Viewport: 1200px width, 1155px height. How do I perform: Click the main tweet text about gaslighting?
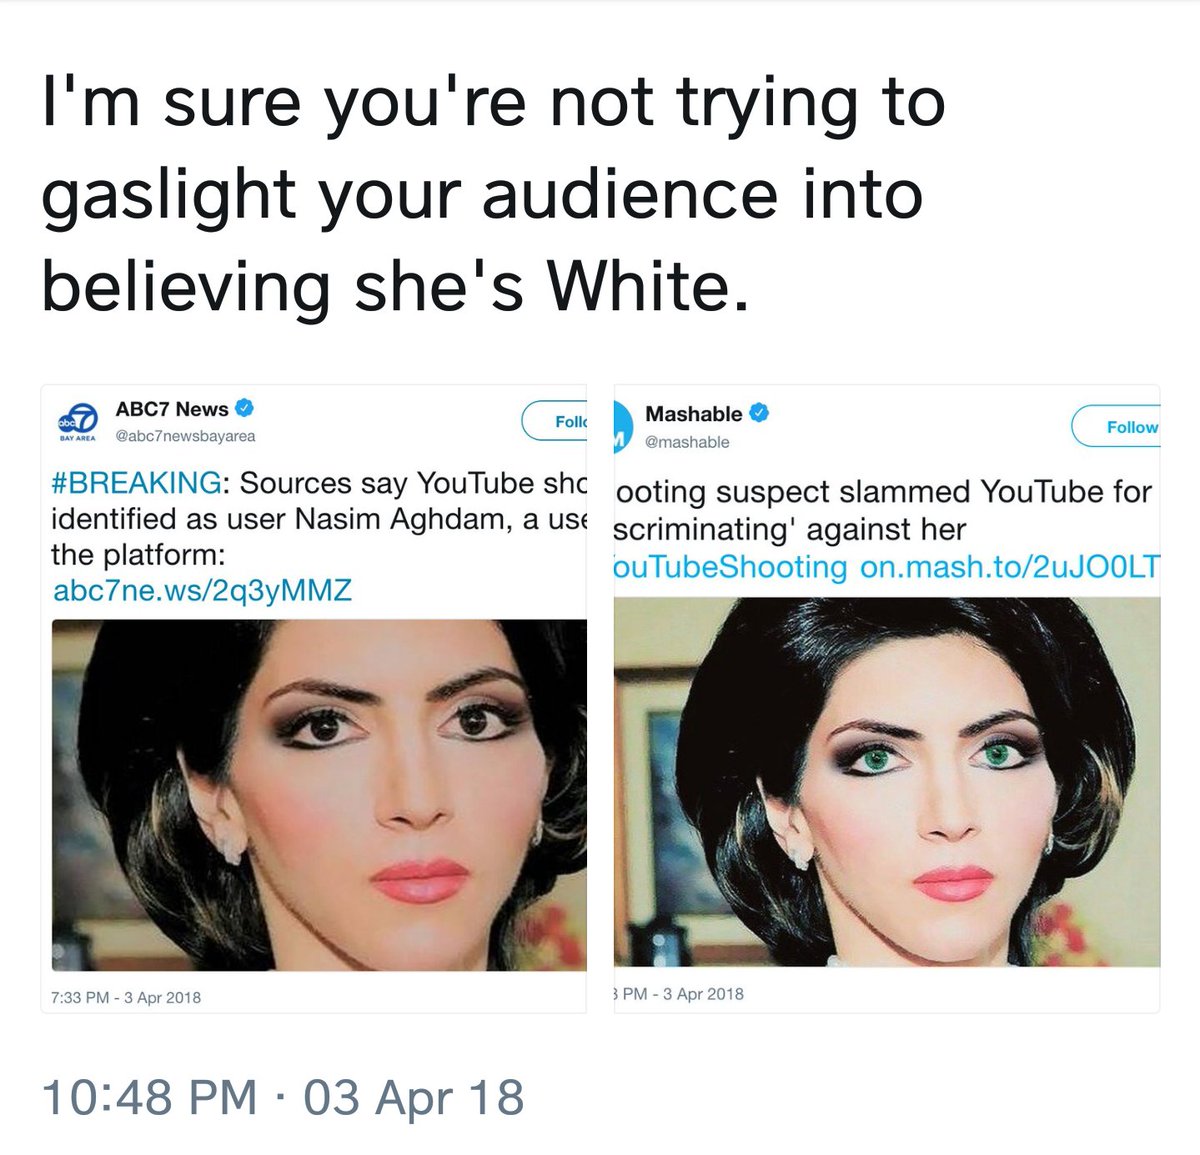[494, 195]
